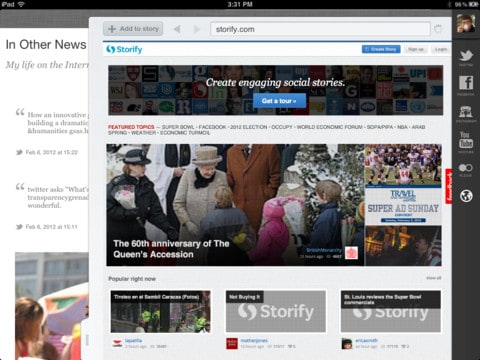Open the SOPA/PIPA featured topic
The width and height of the screenshot is (480, 360).
380,127
